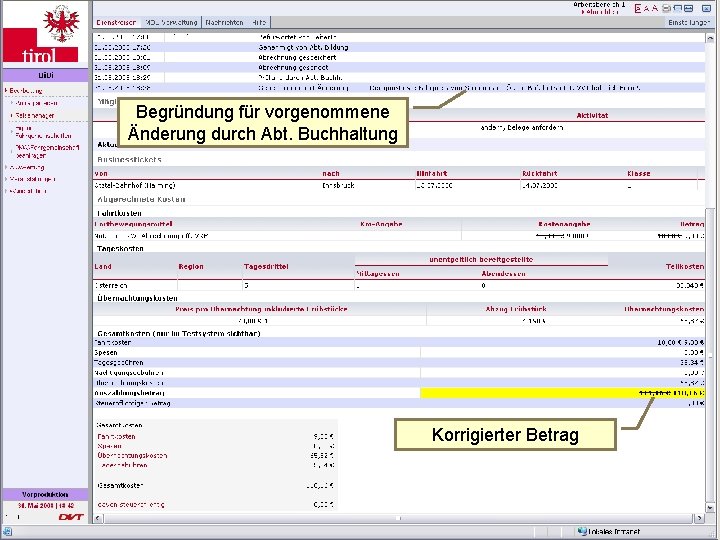Click the vertical scrollbar up arrow
This screenshot has width=720, height=540.
point(710,39)
